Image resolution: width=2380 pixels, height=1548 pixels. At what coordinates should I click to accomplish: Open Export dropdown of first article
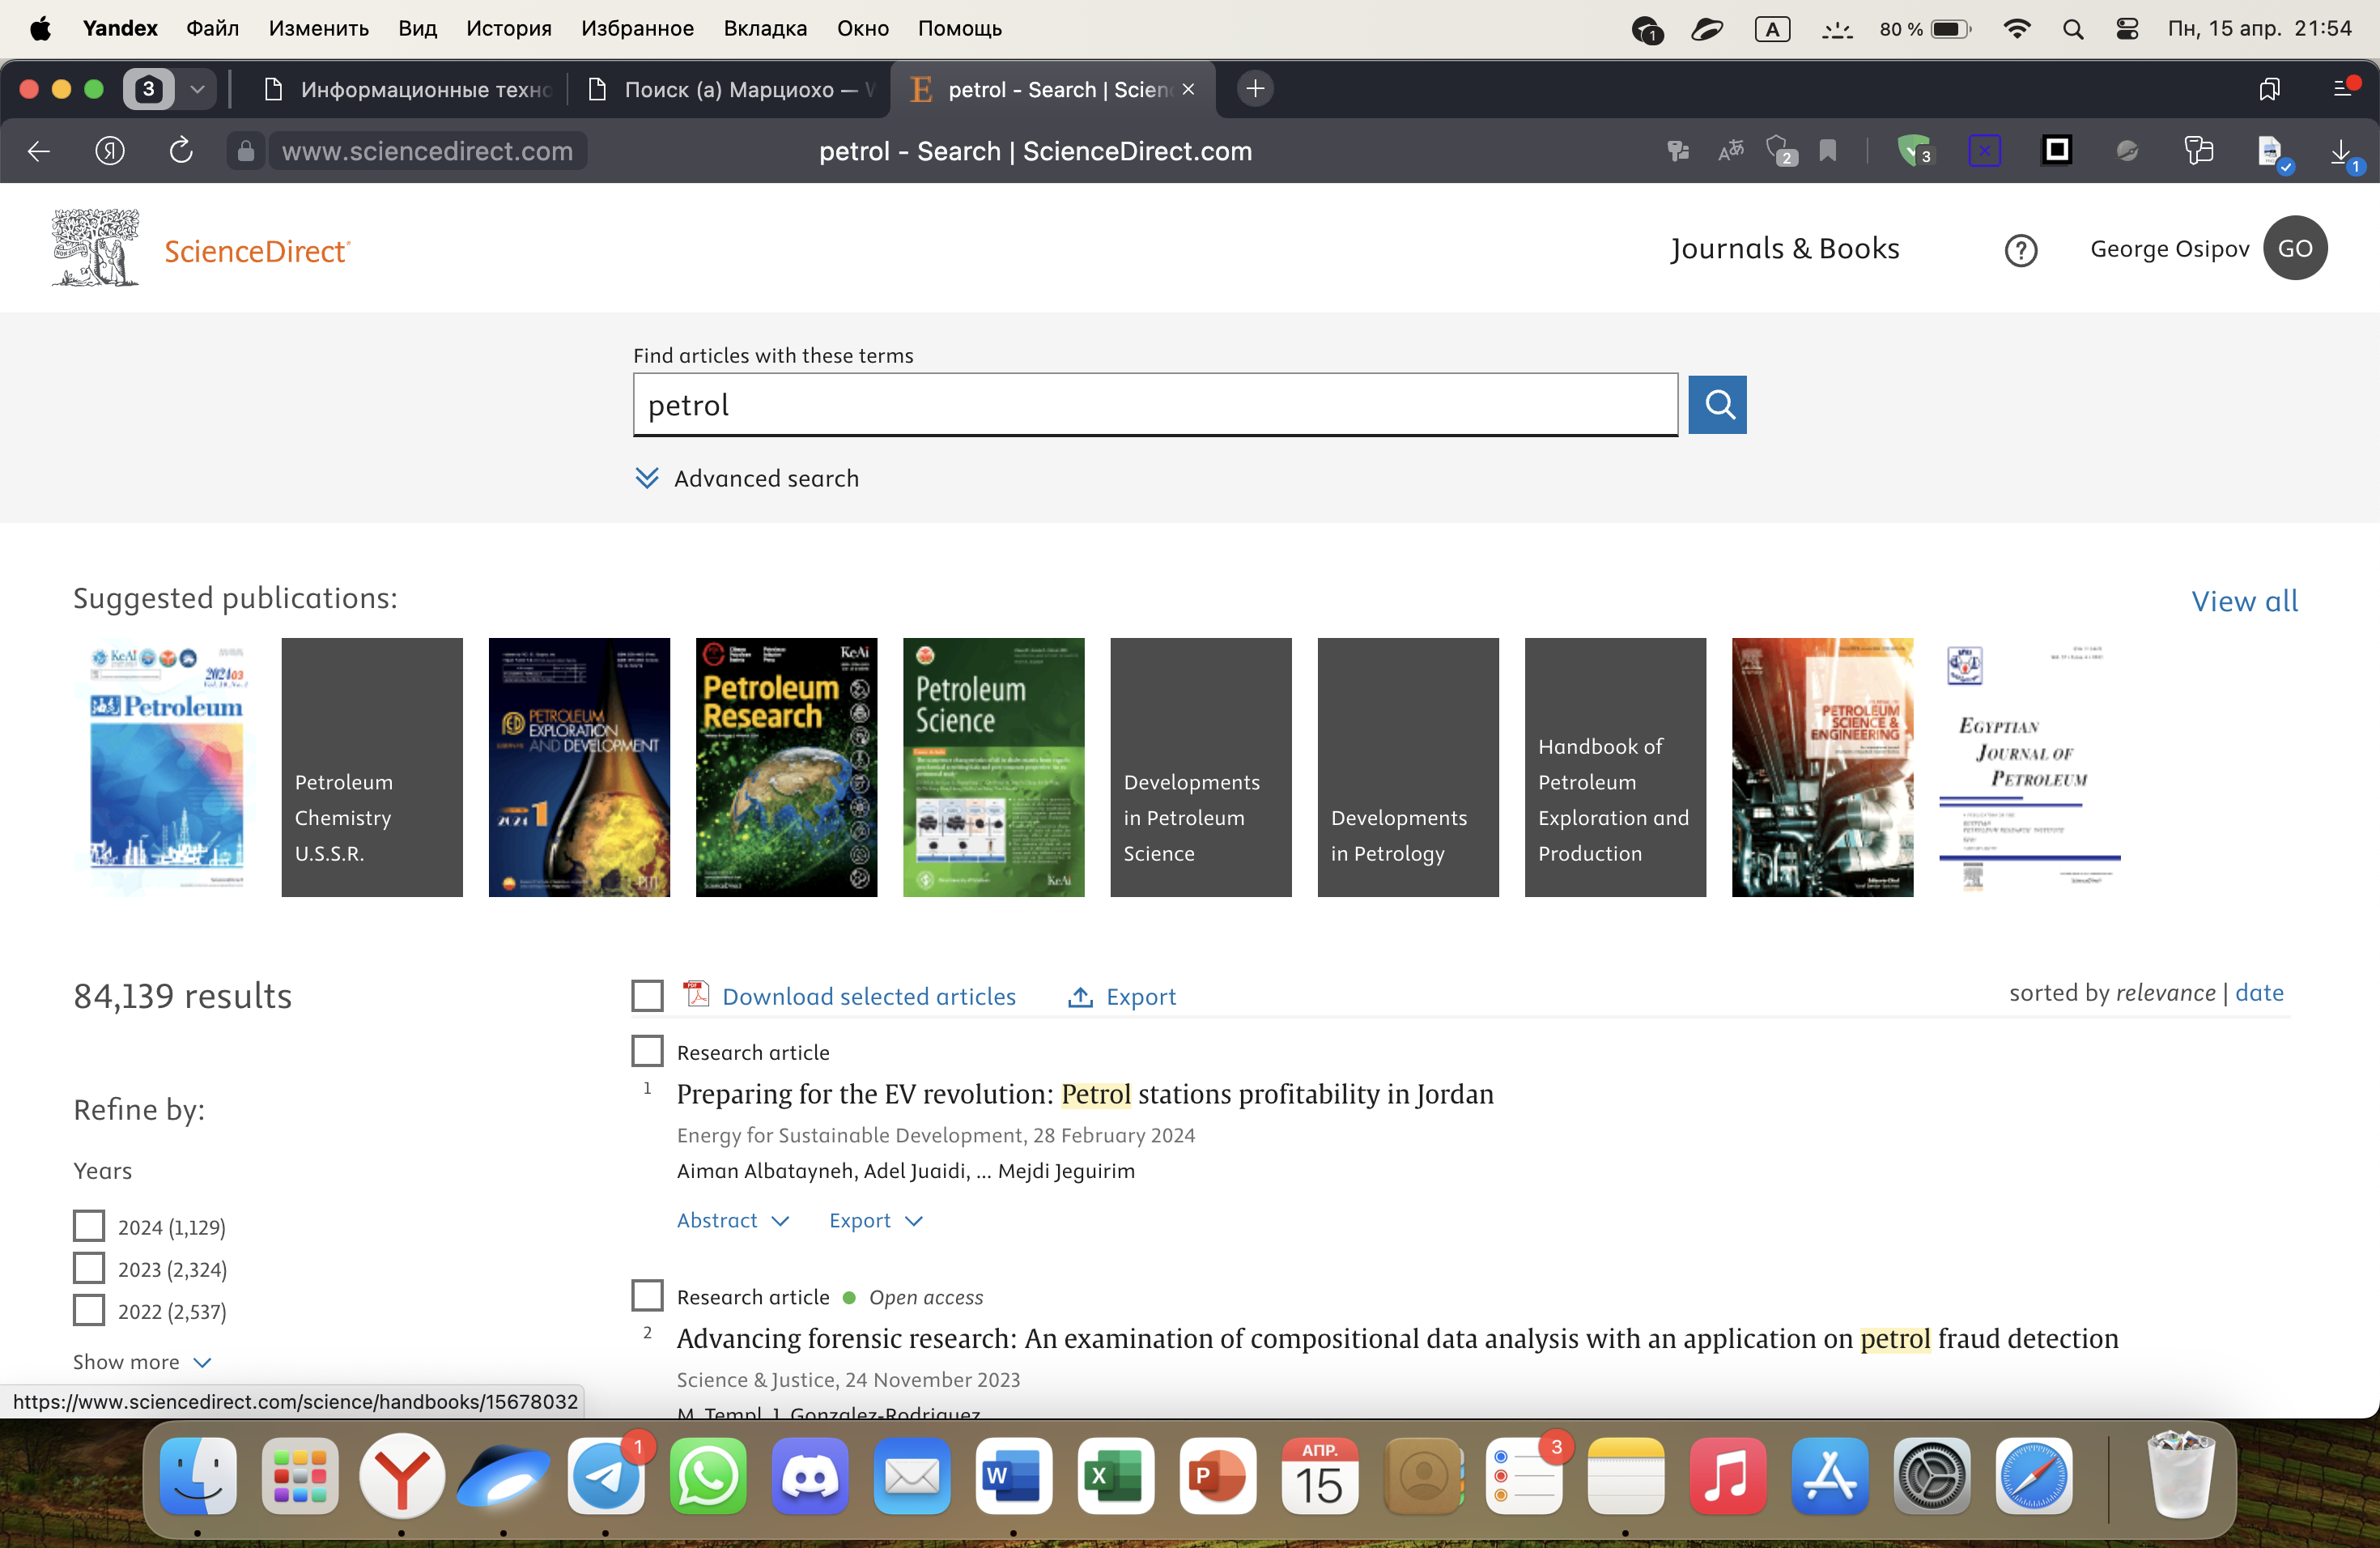coord(876,1221)
